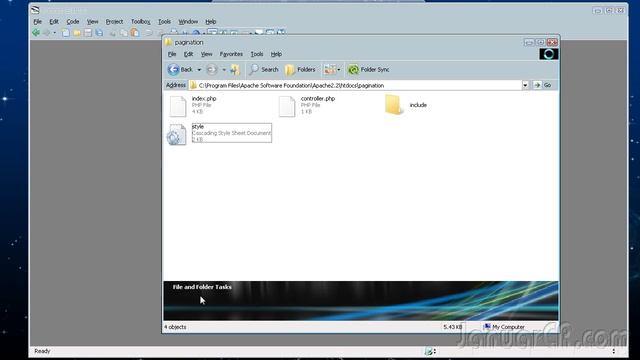
Task: Click the New file icon in editor toolbar
Action: pyautogui.click(x=66, y=33)
